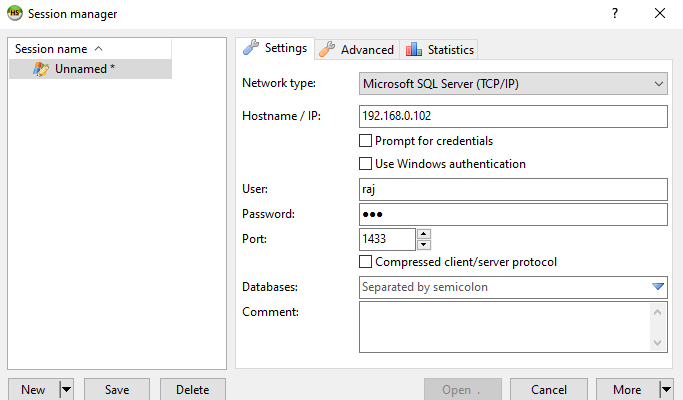Check Use Windows authentication
The height and width of the screenshot is (400, 683).
tap(365, 164)
